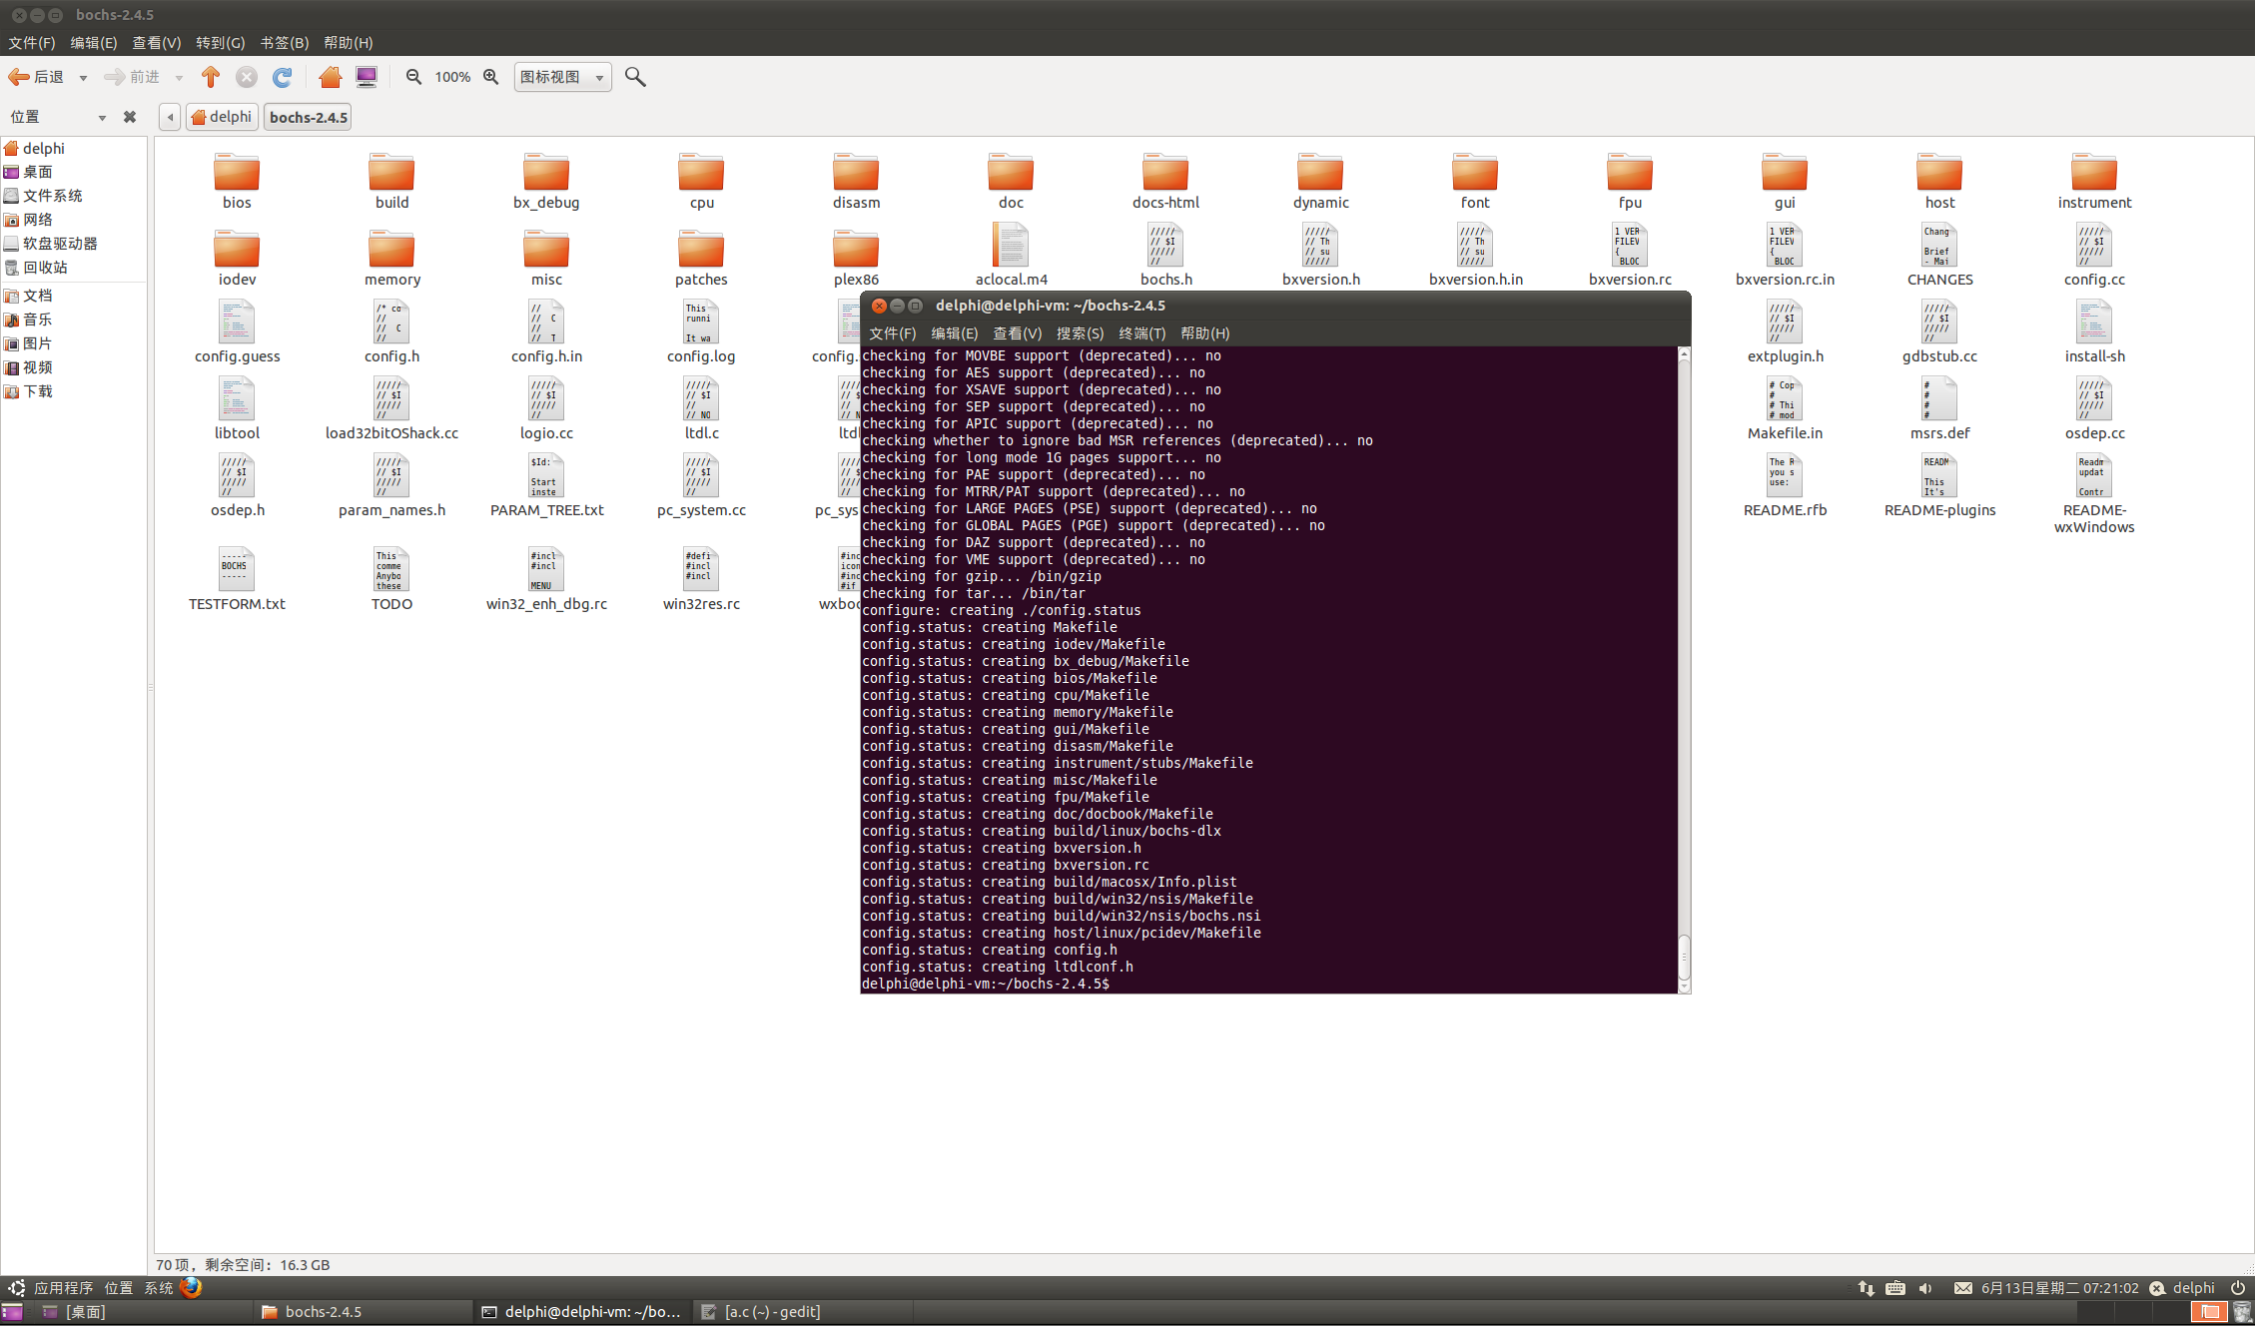Click the Up parent folder arrow icon
The image size is (2255, 1326).
[210, 77]
